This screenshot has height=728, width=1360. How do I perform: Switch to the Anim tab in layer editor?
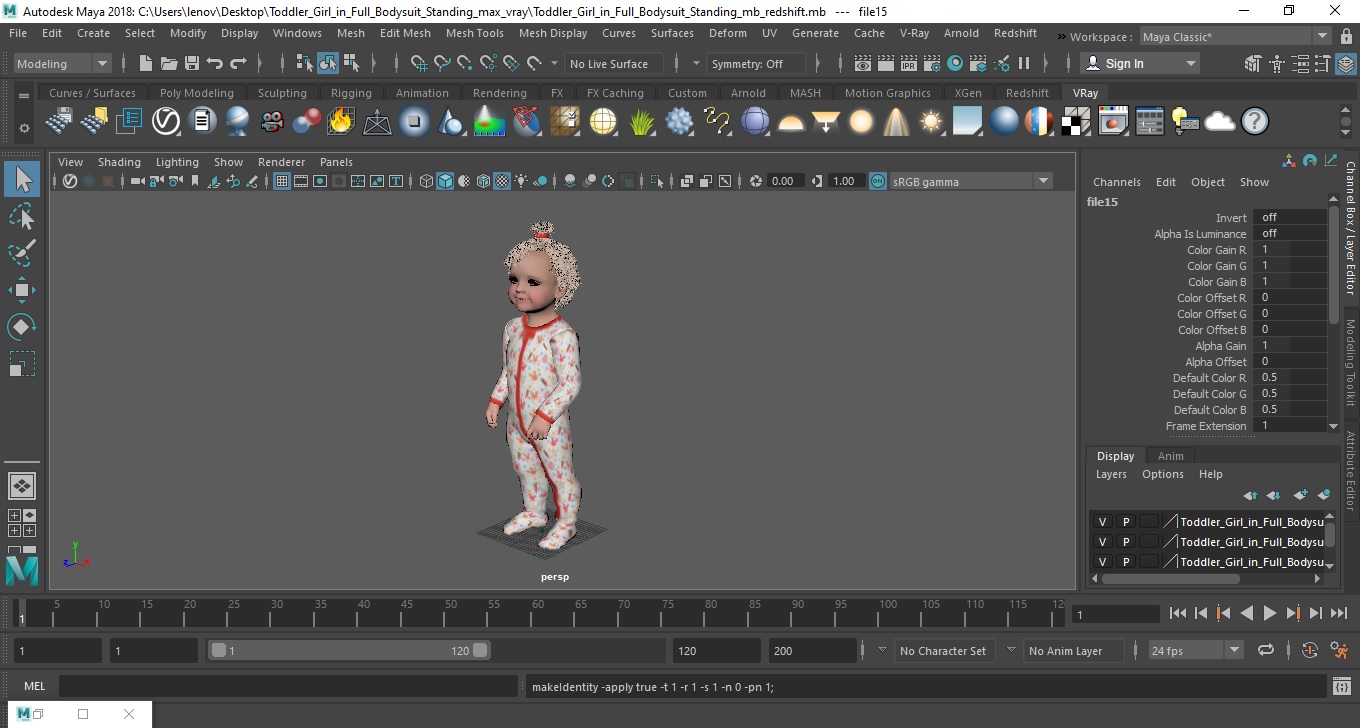1170,456
